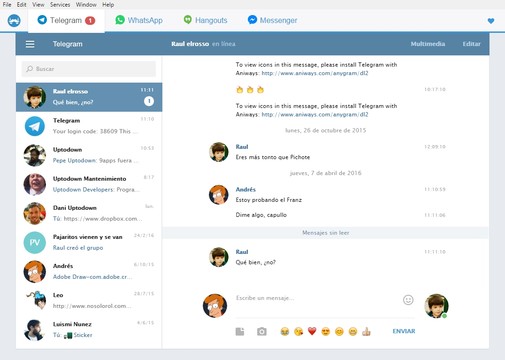Click the Buscar search field

click(89, 69)
